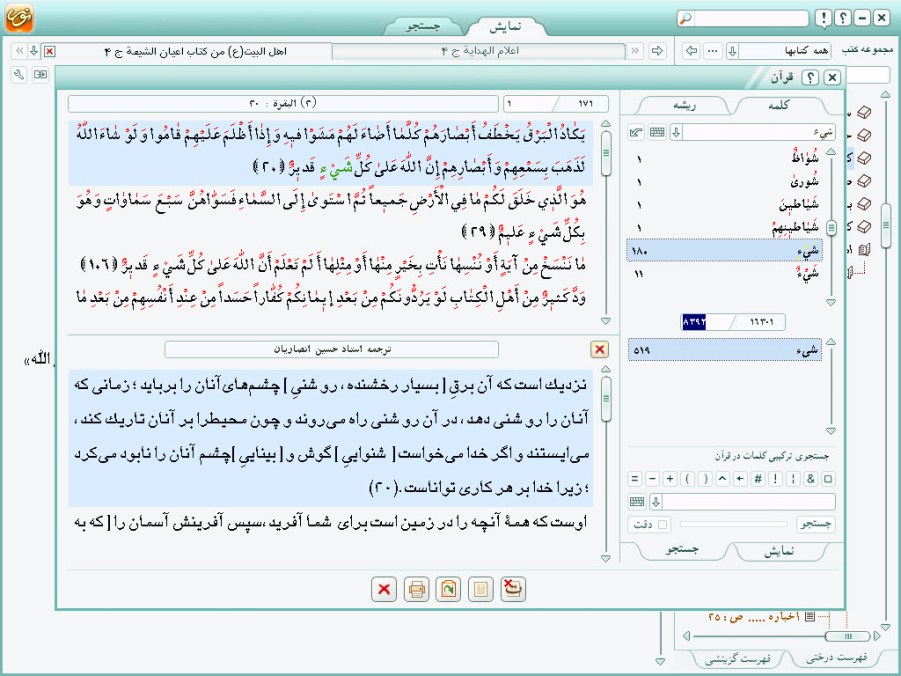The width and height of the screenshot is (901, 676).
Task: Click the print icon in bottom toolbar
Action: point(417,589)
